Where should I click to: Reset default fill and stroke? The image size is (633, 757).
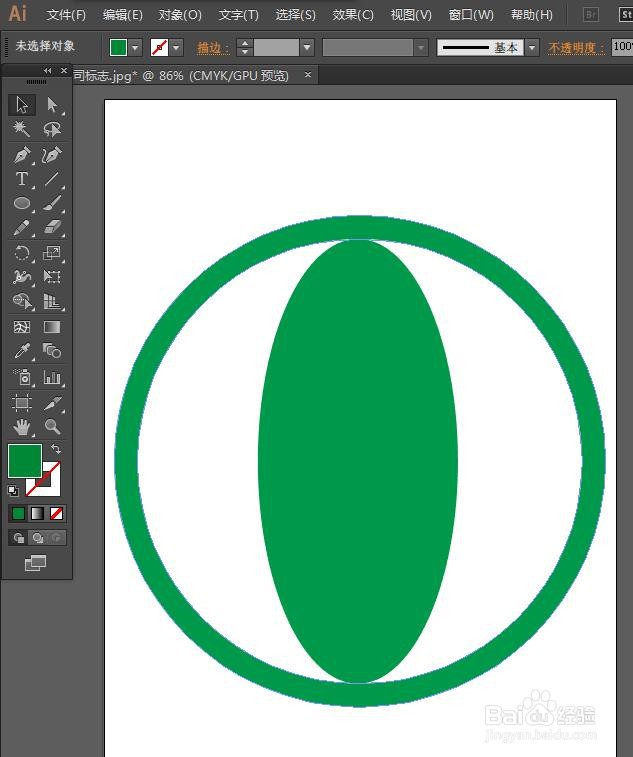pyautogui.click(x=13, y=491)
